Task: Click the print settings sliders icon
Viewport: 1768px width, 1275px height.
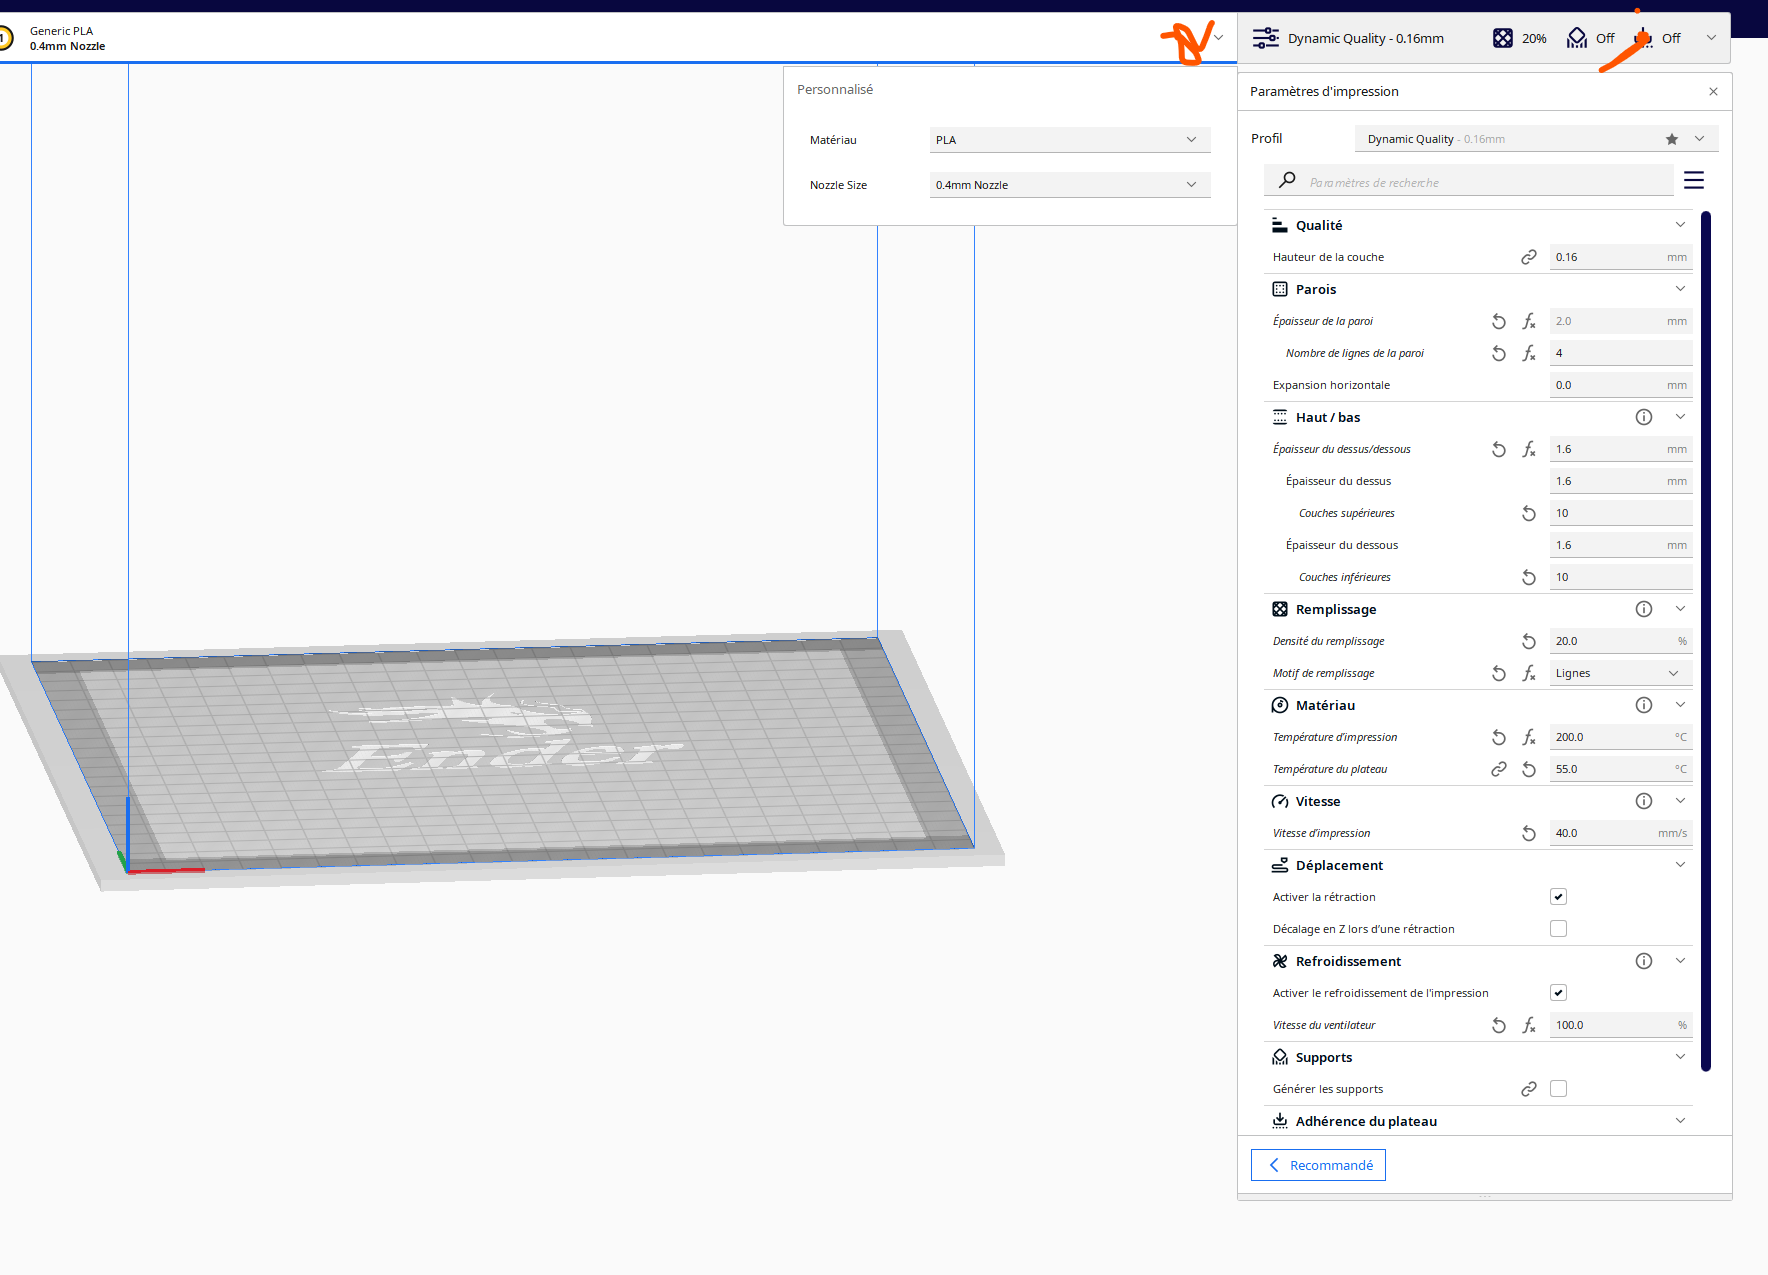Action: (1265, 38)
